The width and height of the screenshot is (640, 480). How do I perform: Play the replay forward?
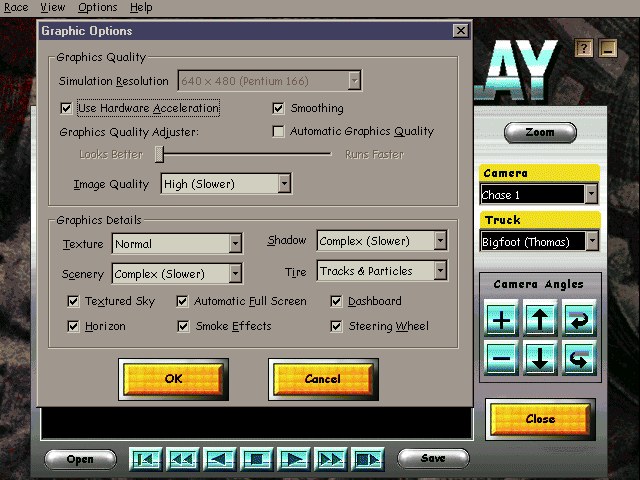(x=293, y=459)
